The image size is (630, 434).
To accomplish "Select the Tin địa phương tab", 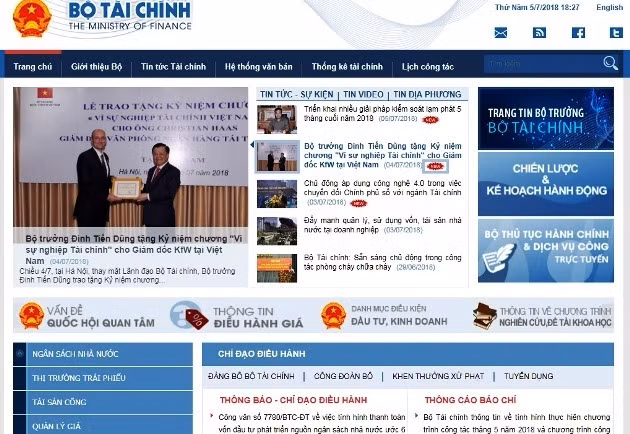I will (427, 94).
